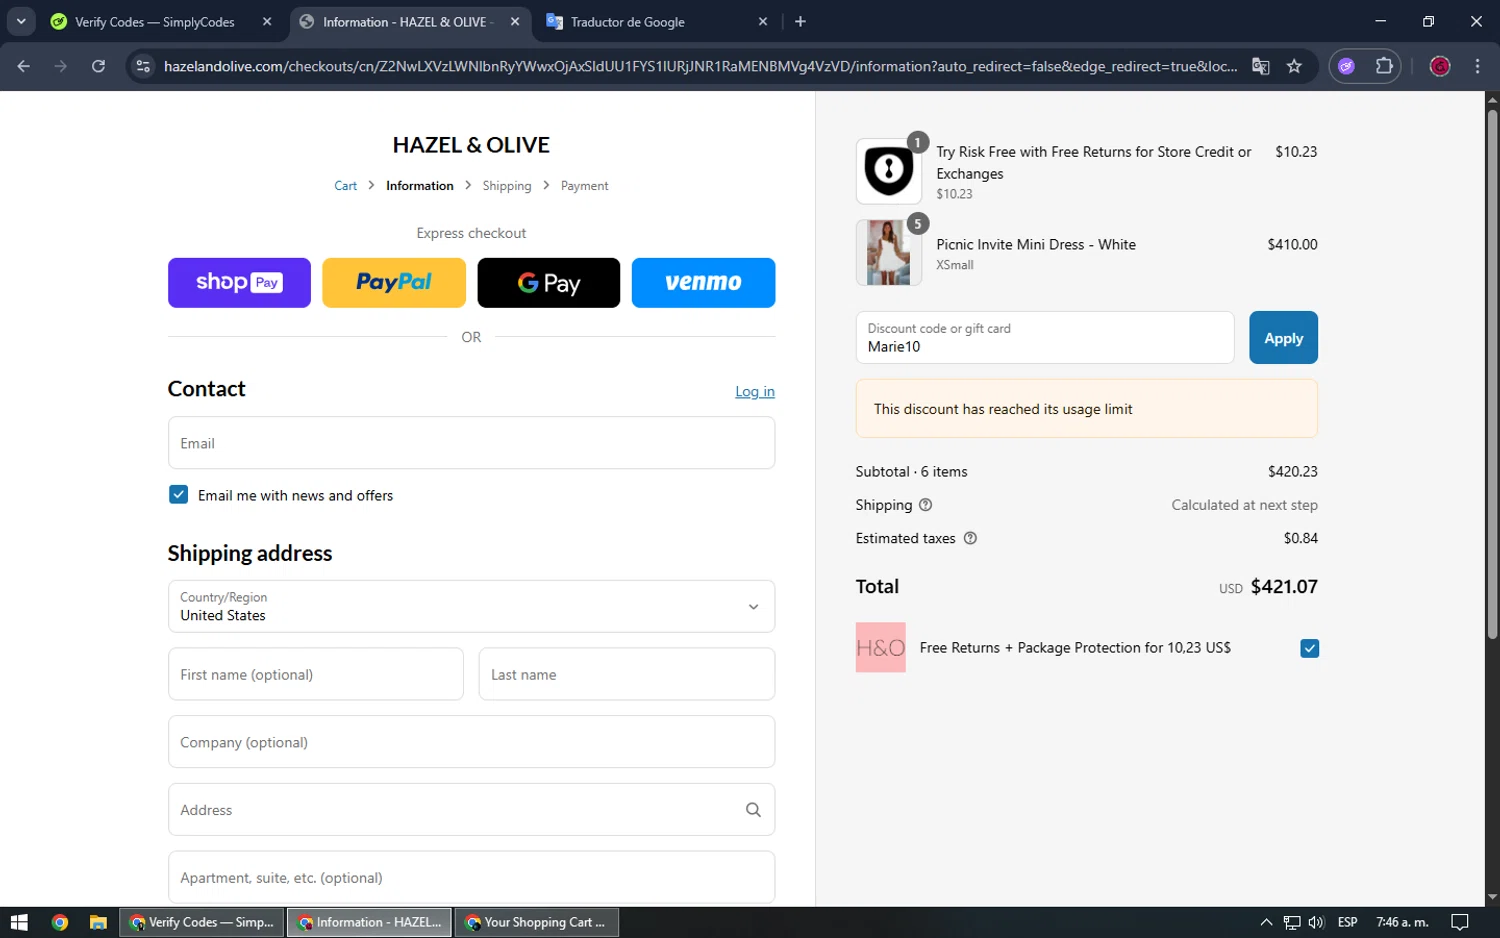
Task: Click the browser forward arrow
Action: [x=61, y=66]
